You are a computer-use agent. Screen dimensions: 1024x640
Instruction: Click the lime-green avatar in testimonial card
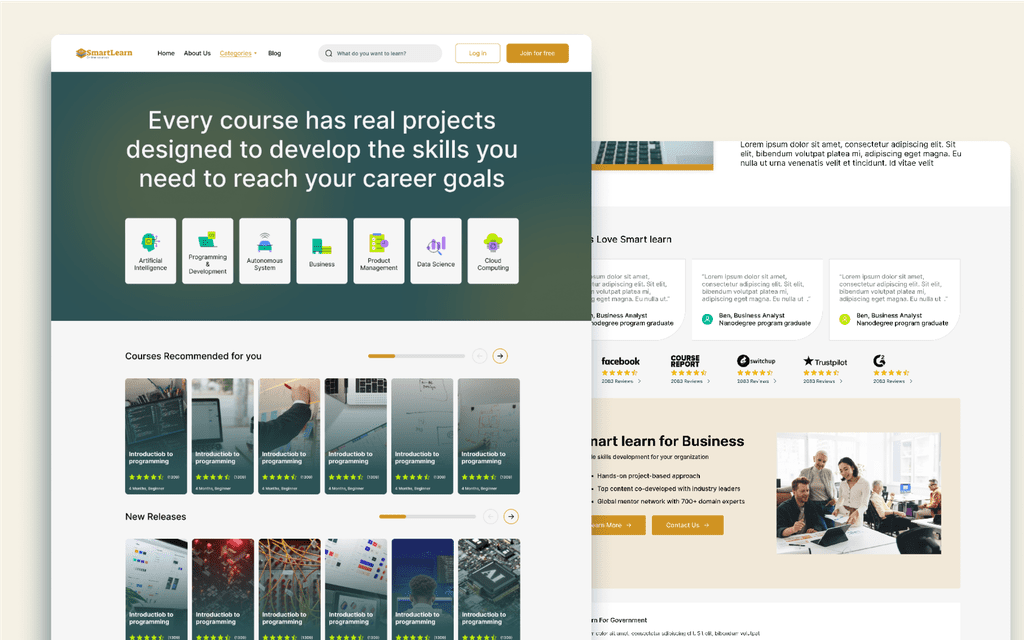coord(844,319)
